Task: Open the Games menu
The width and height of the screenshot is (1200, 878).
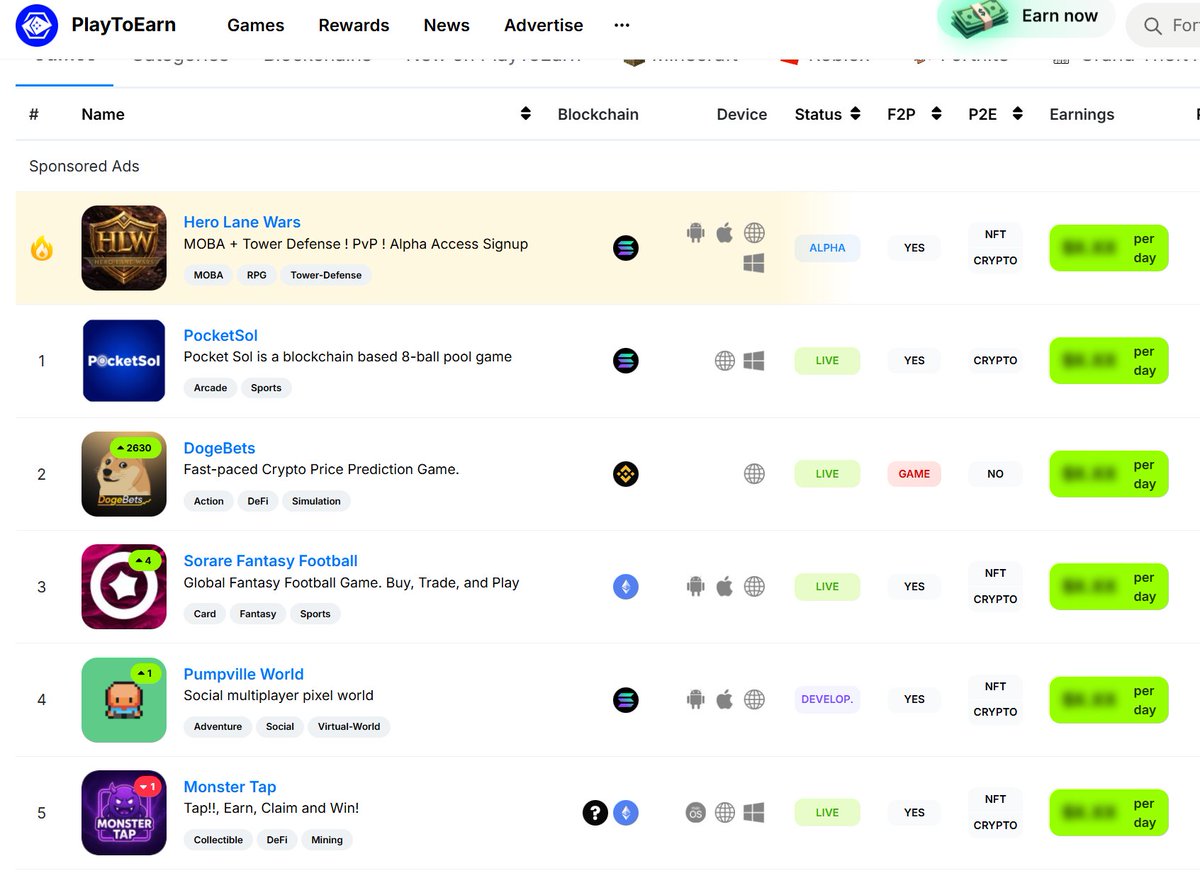Action: (256, 25)
